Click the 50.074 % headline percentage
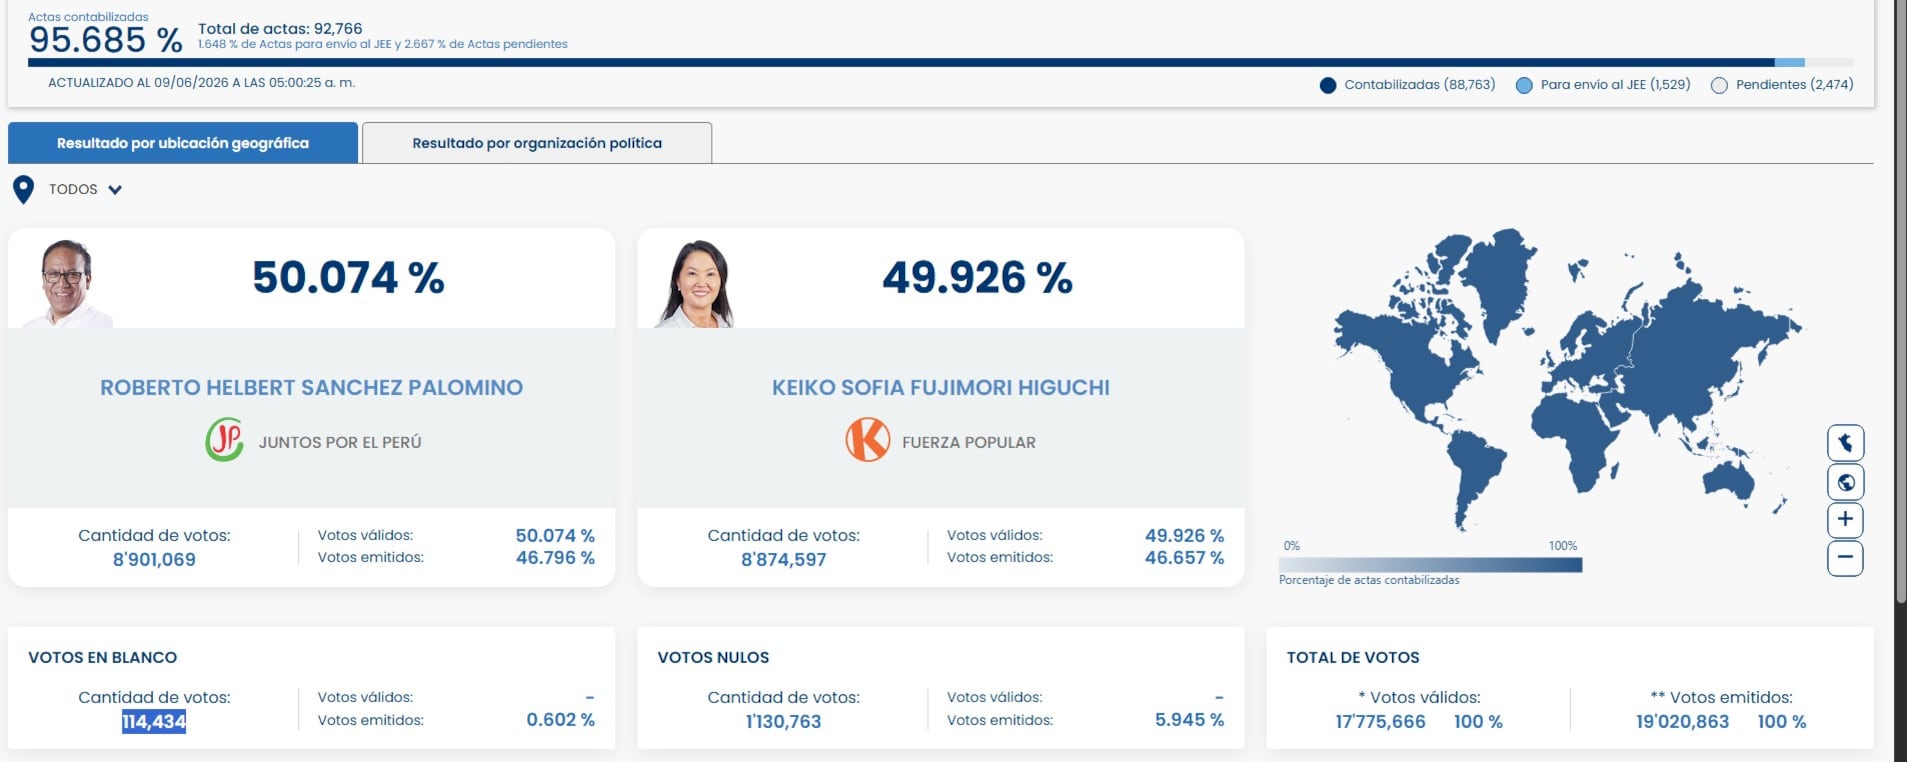Viewport: 1907px width, 762px height. click(x=348, y=278)
